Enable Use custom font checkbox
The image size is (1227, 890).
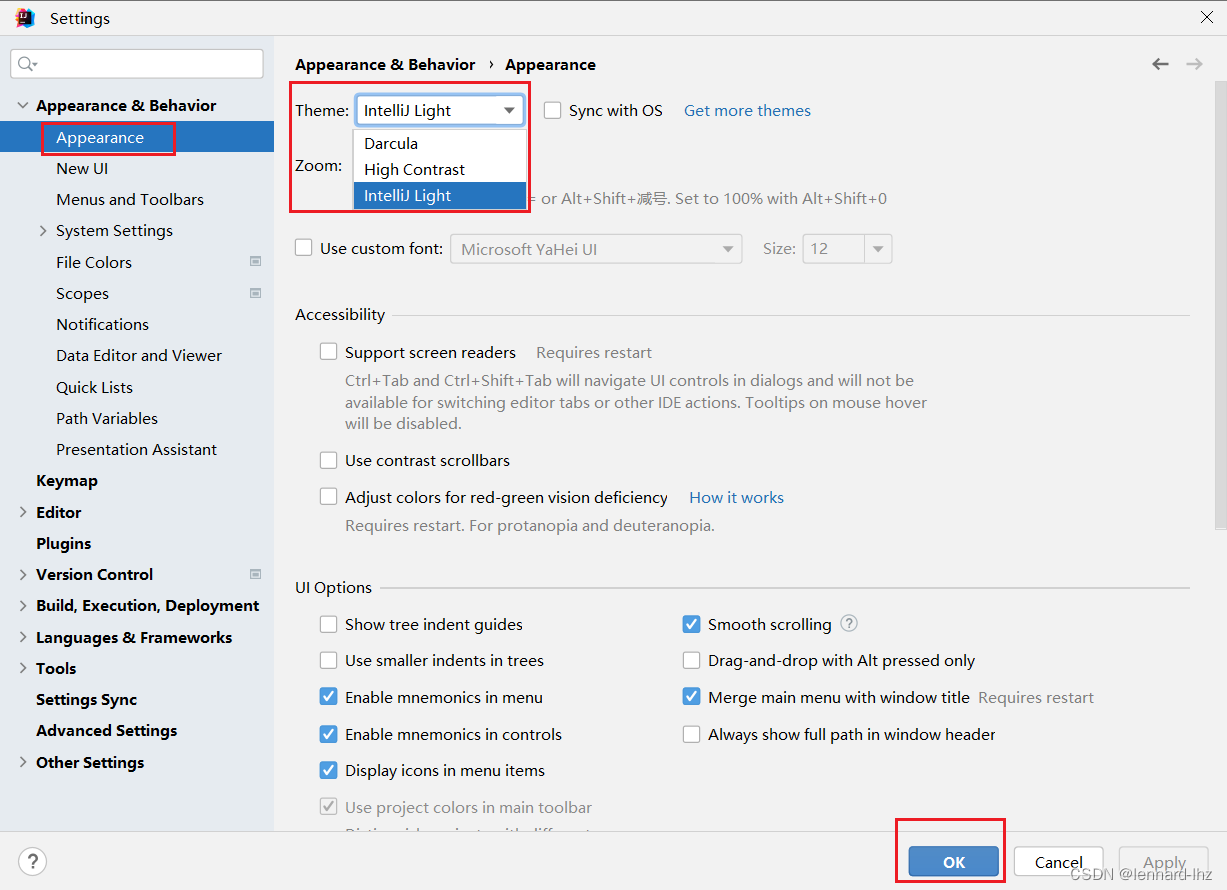coord(304,248)
